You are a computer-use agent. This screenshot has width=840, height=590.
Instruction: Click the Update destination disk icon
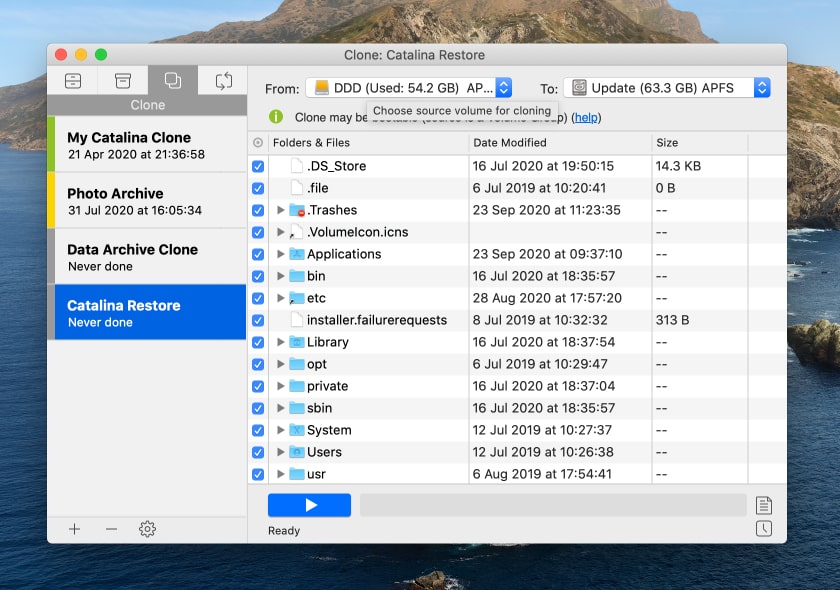click(x=579, y=87)
